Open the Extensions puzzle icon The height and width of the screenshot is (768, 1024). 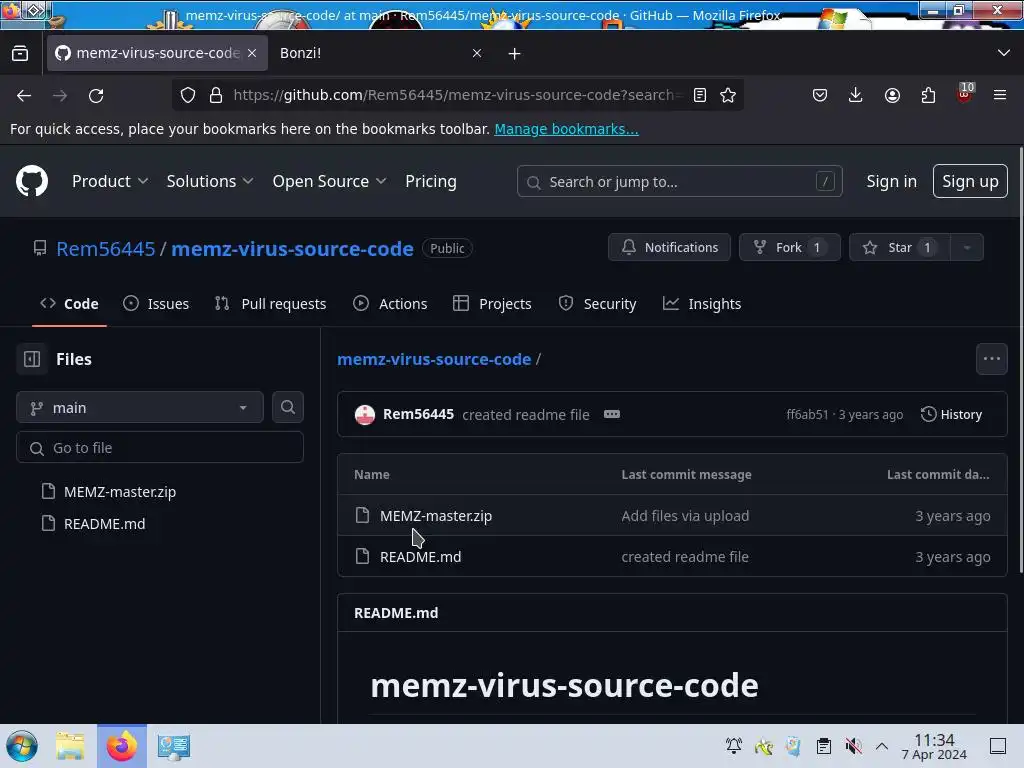coord(928,95)
